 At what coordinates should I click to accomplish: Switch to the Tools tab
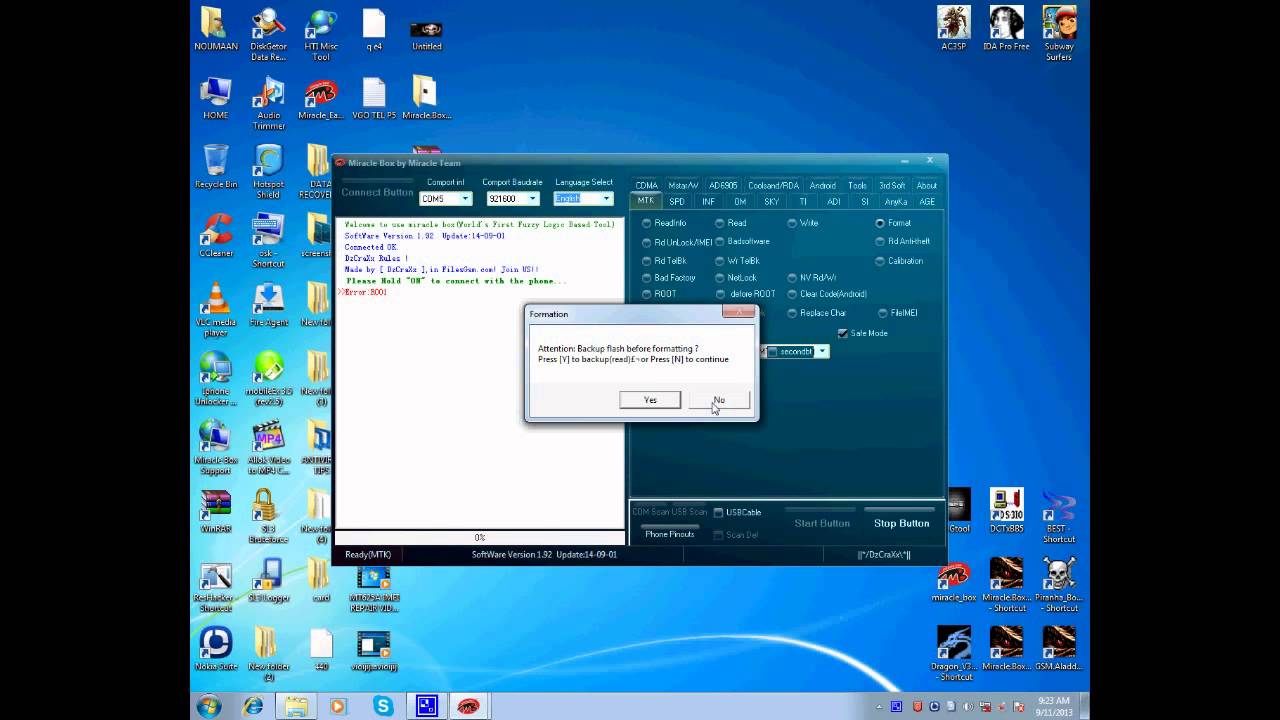coord(857,185)
